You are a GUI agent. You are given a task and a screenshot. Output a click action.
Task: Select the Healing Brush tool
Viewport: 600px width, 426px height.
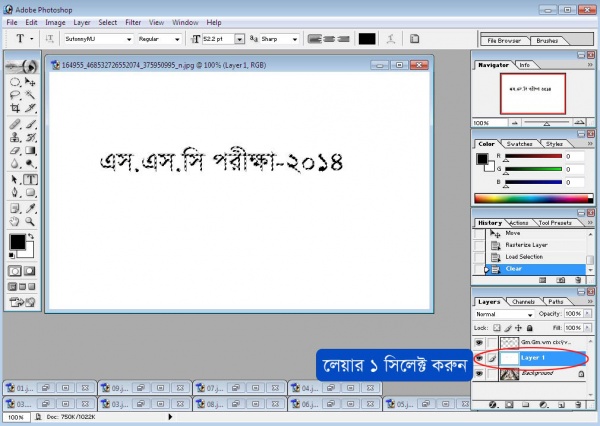click(15, 124)
